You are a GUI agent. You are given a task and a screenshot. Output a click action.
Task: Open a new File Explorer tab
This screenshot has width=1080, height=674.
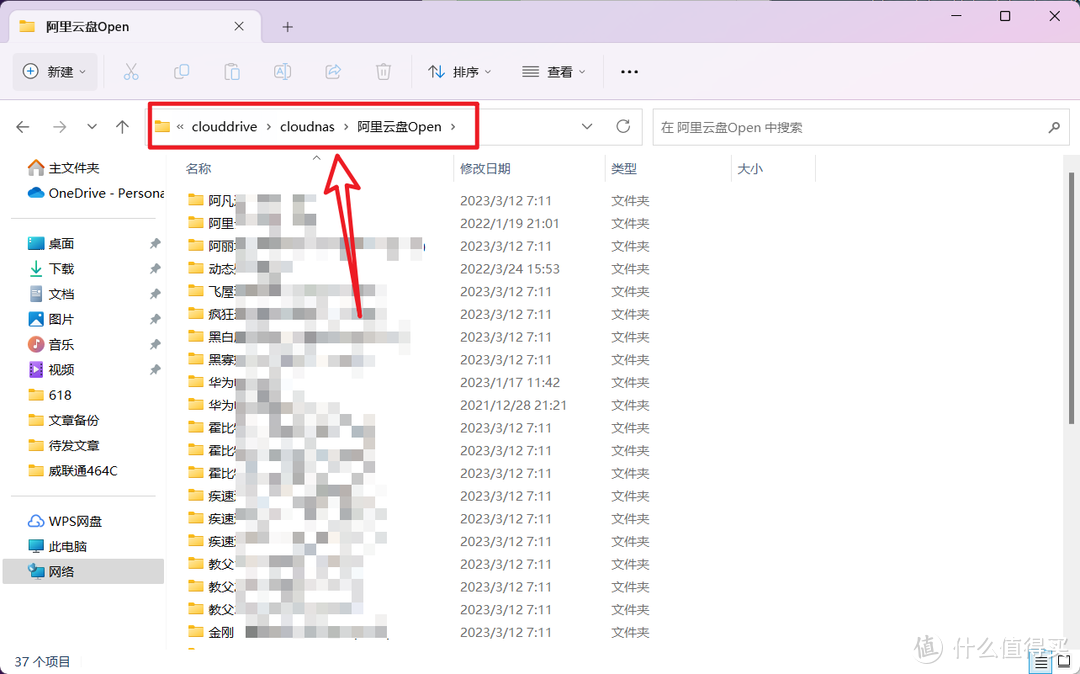click(287, 26)
